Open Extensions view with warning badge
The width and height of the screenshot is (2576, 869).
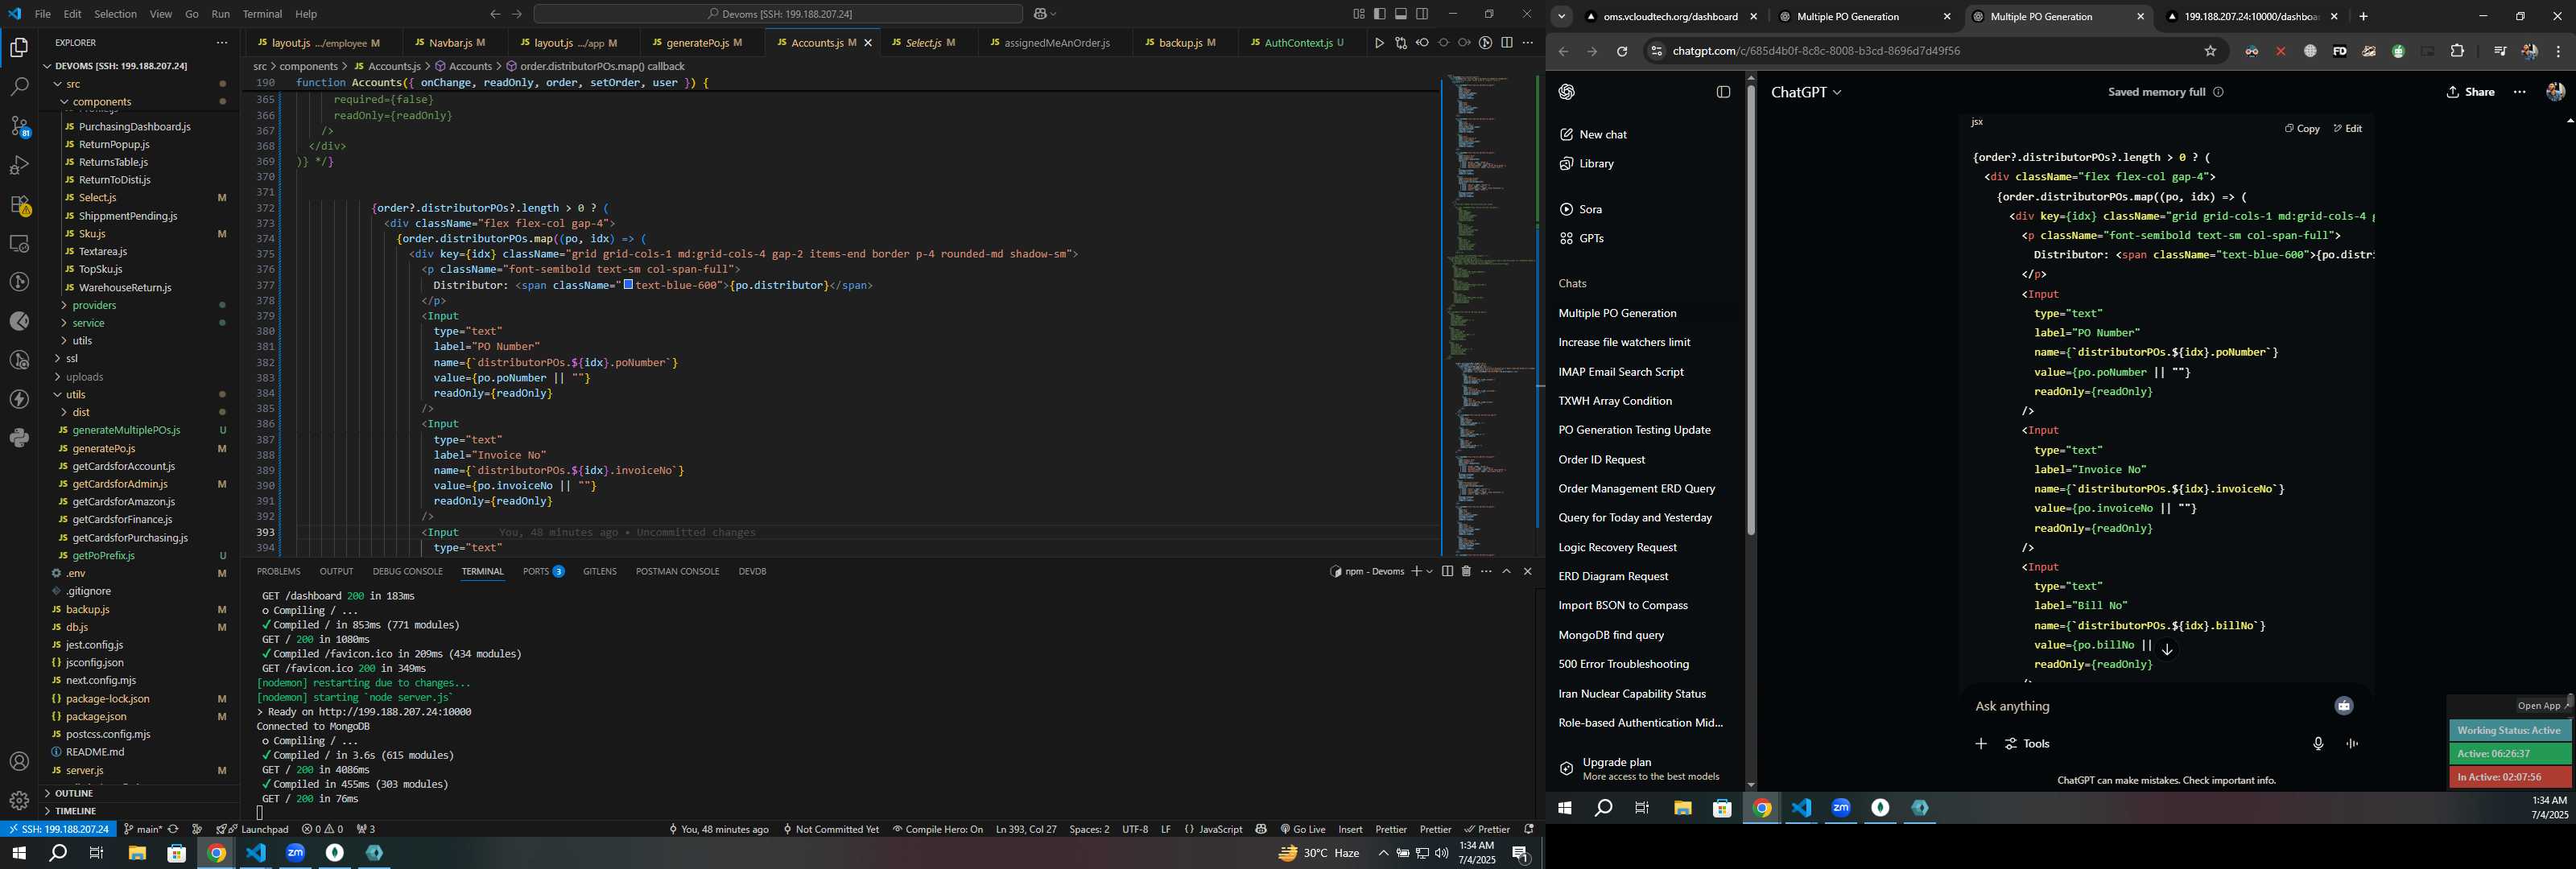19,204
